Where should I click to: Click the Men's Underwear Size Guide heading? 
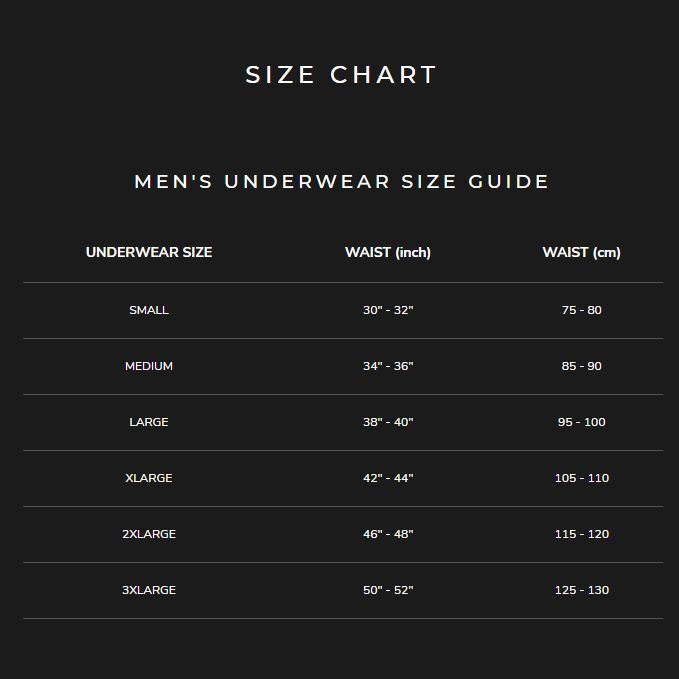[342, 181]
